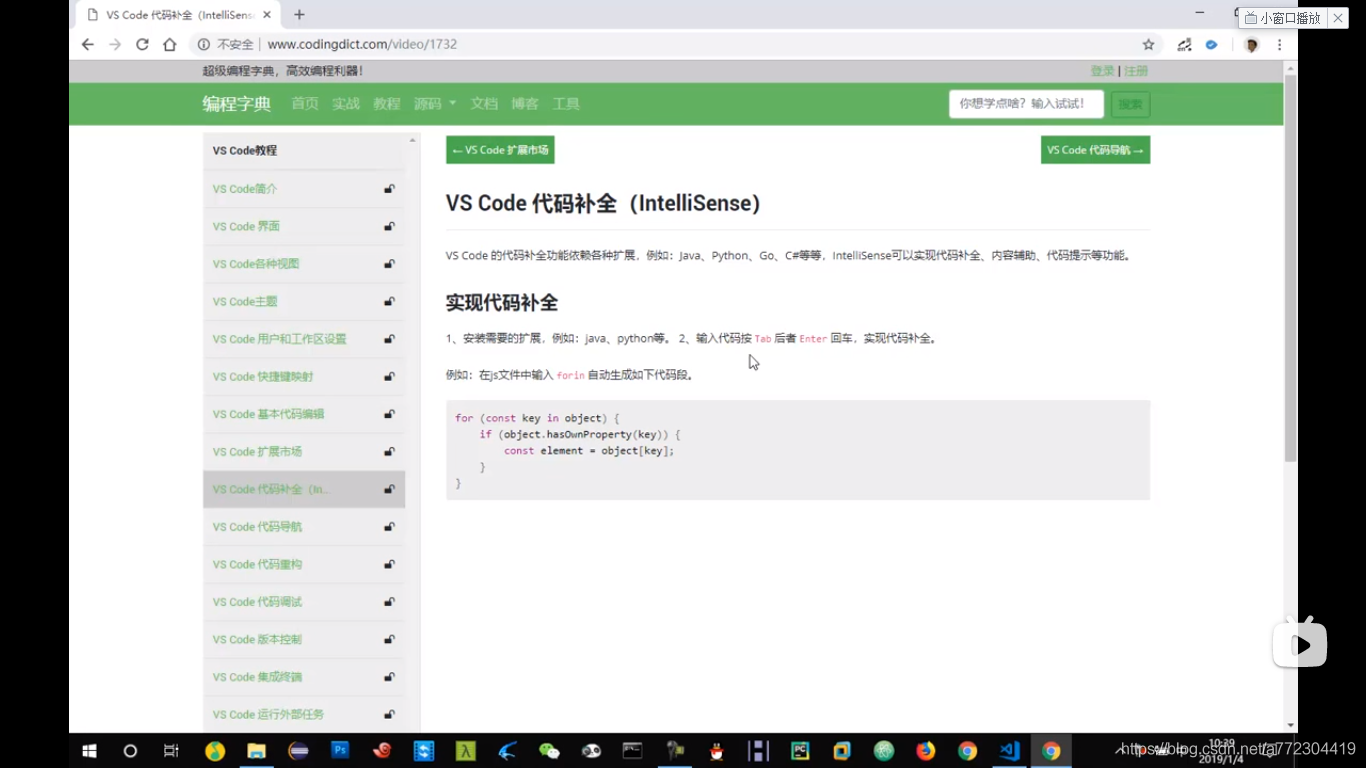Screen dimensions: 1366x768
Task: Switch to VS Code on the taskbar
Action: tap(1009, 751)
